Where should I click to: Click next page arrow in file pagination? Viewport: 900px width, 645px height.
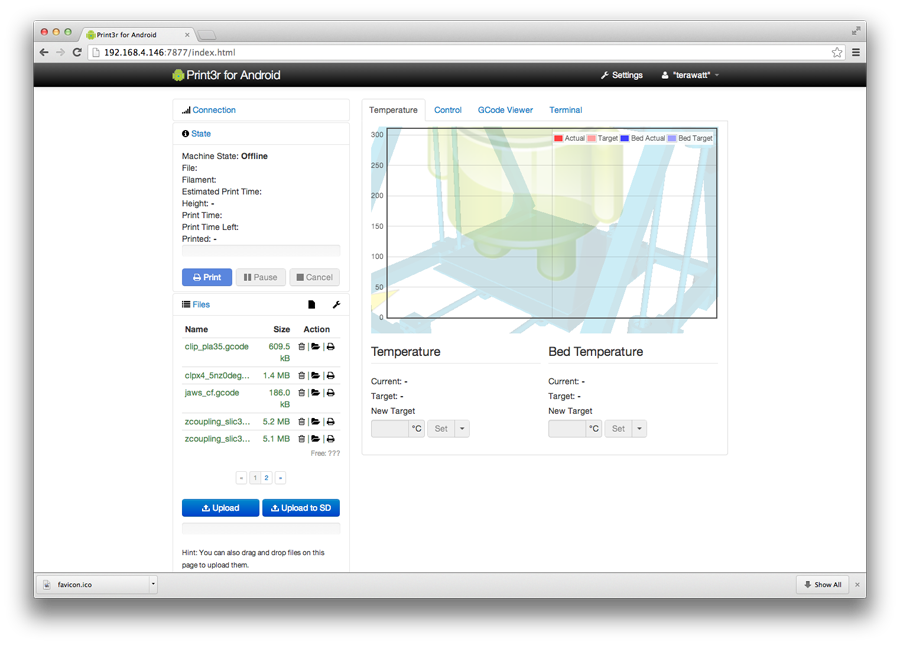[x=280, y=477]
